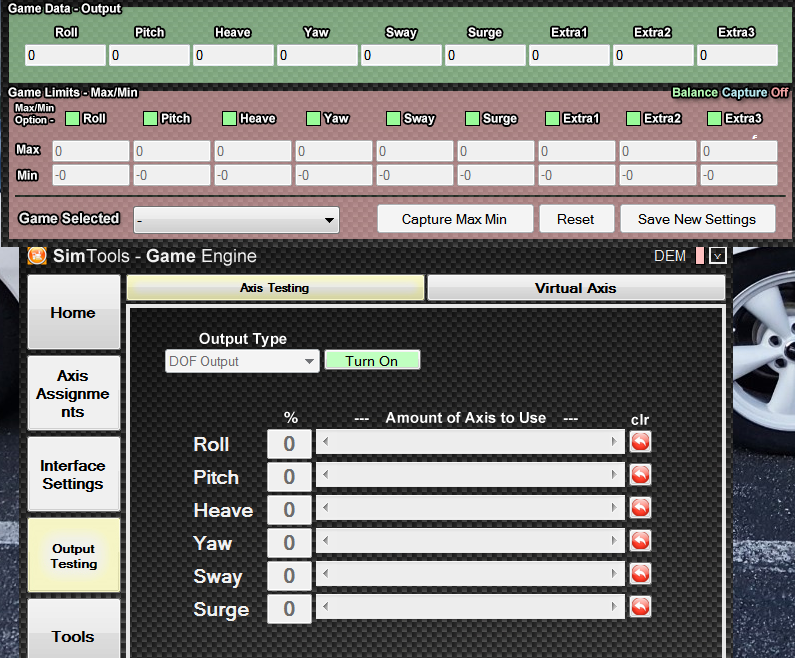Image resolution: width=795 pixels, height=662 pixels.
Task: Click the Sway slider right arrow
Action: (x=614, y=573)
